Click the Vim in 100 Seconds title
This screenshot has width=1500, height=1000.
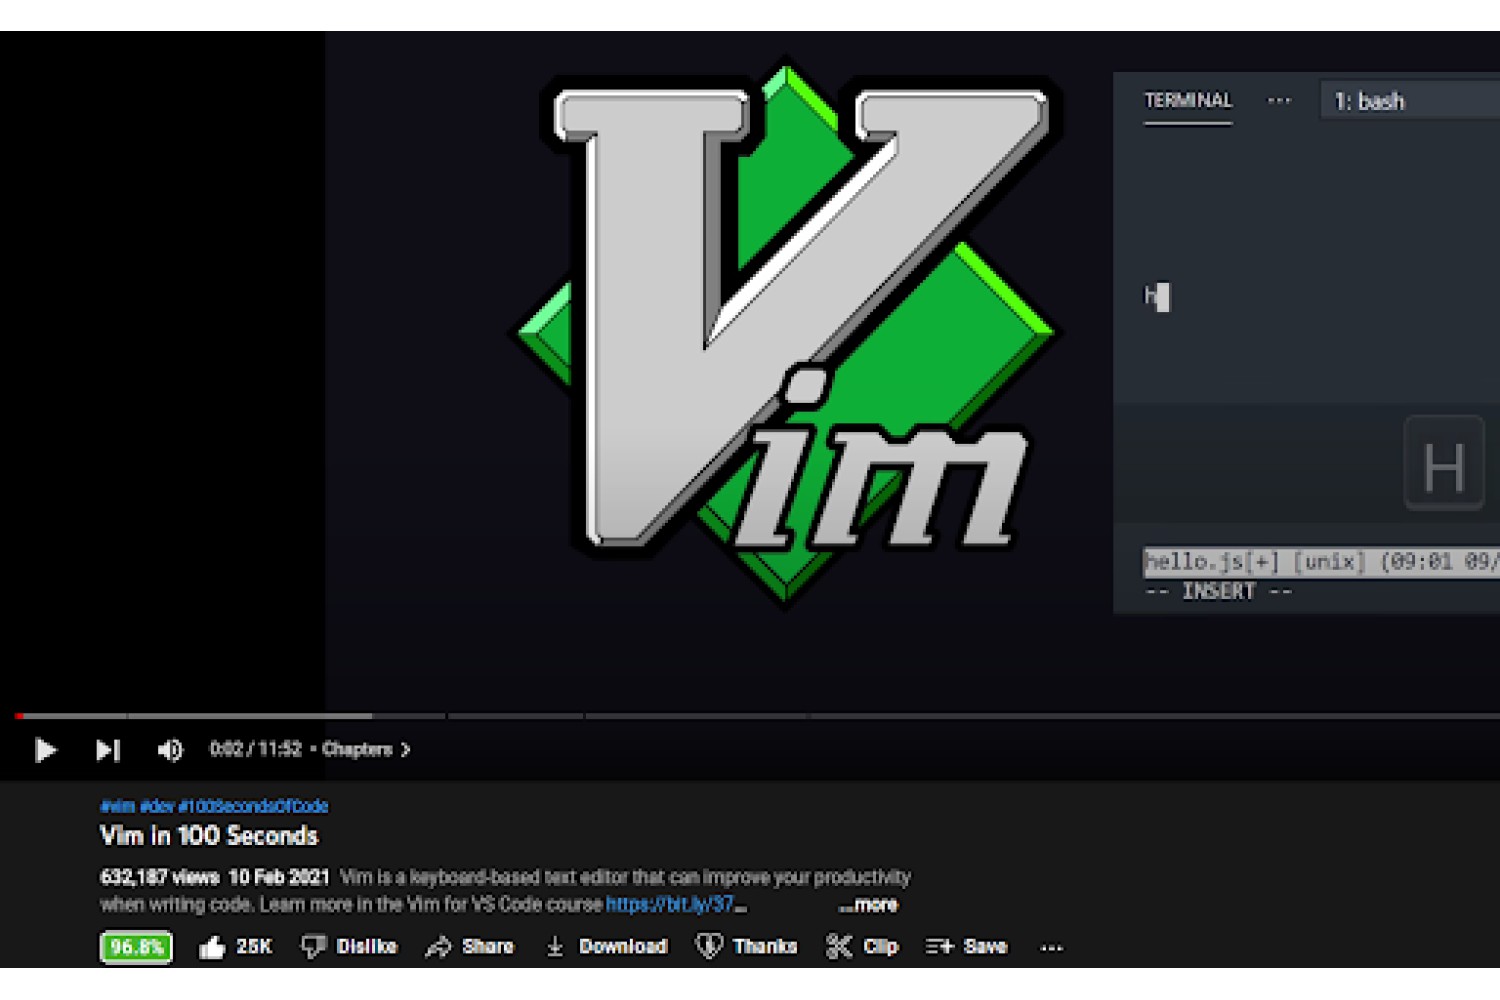(x=209, y=836)
